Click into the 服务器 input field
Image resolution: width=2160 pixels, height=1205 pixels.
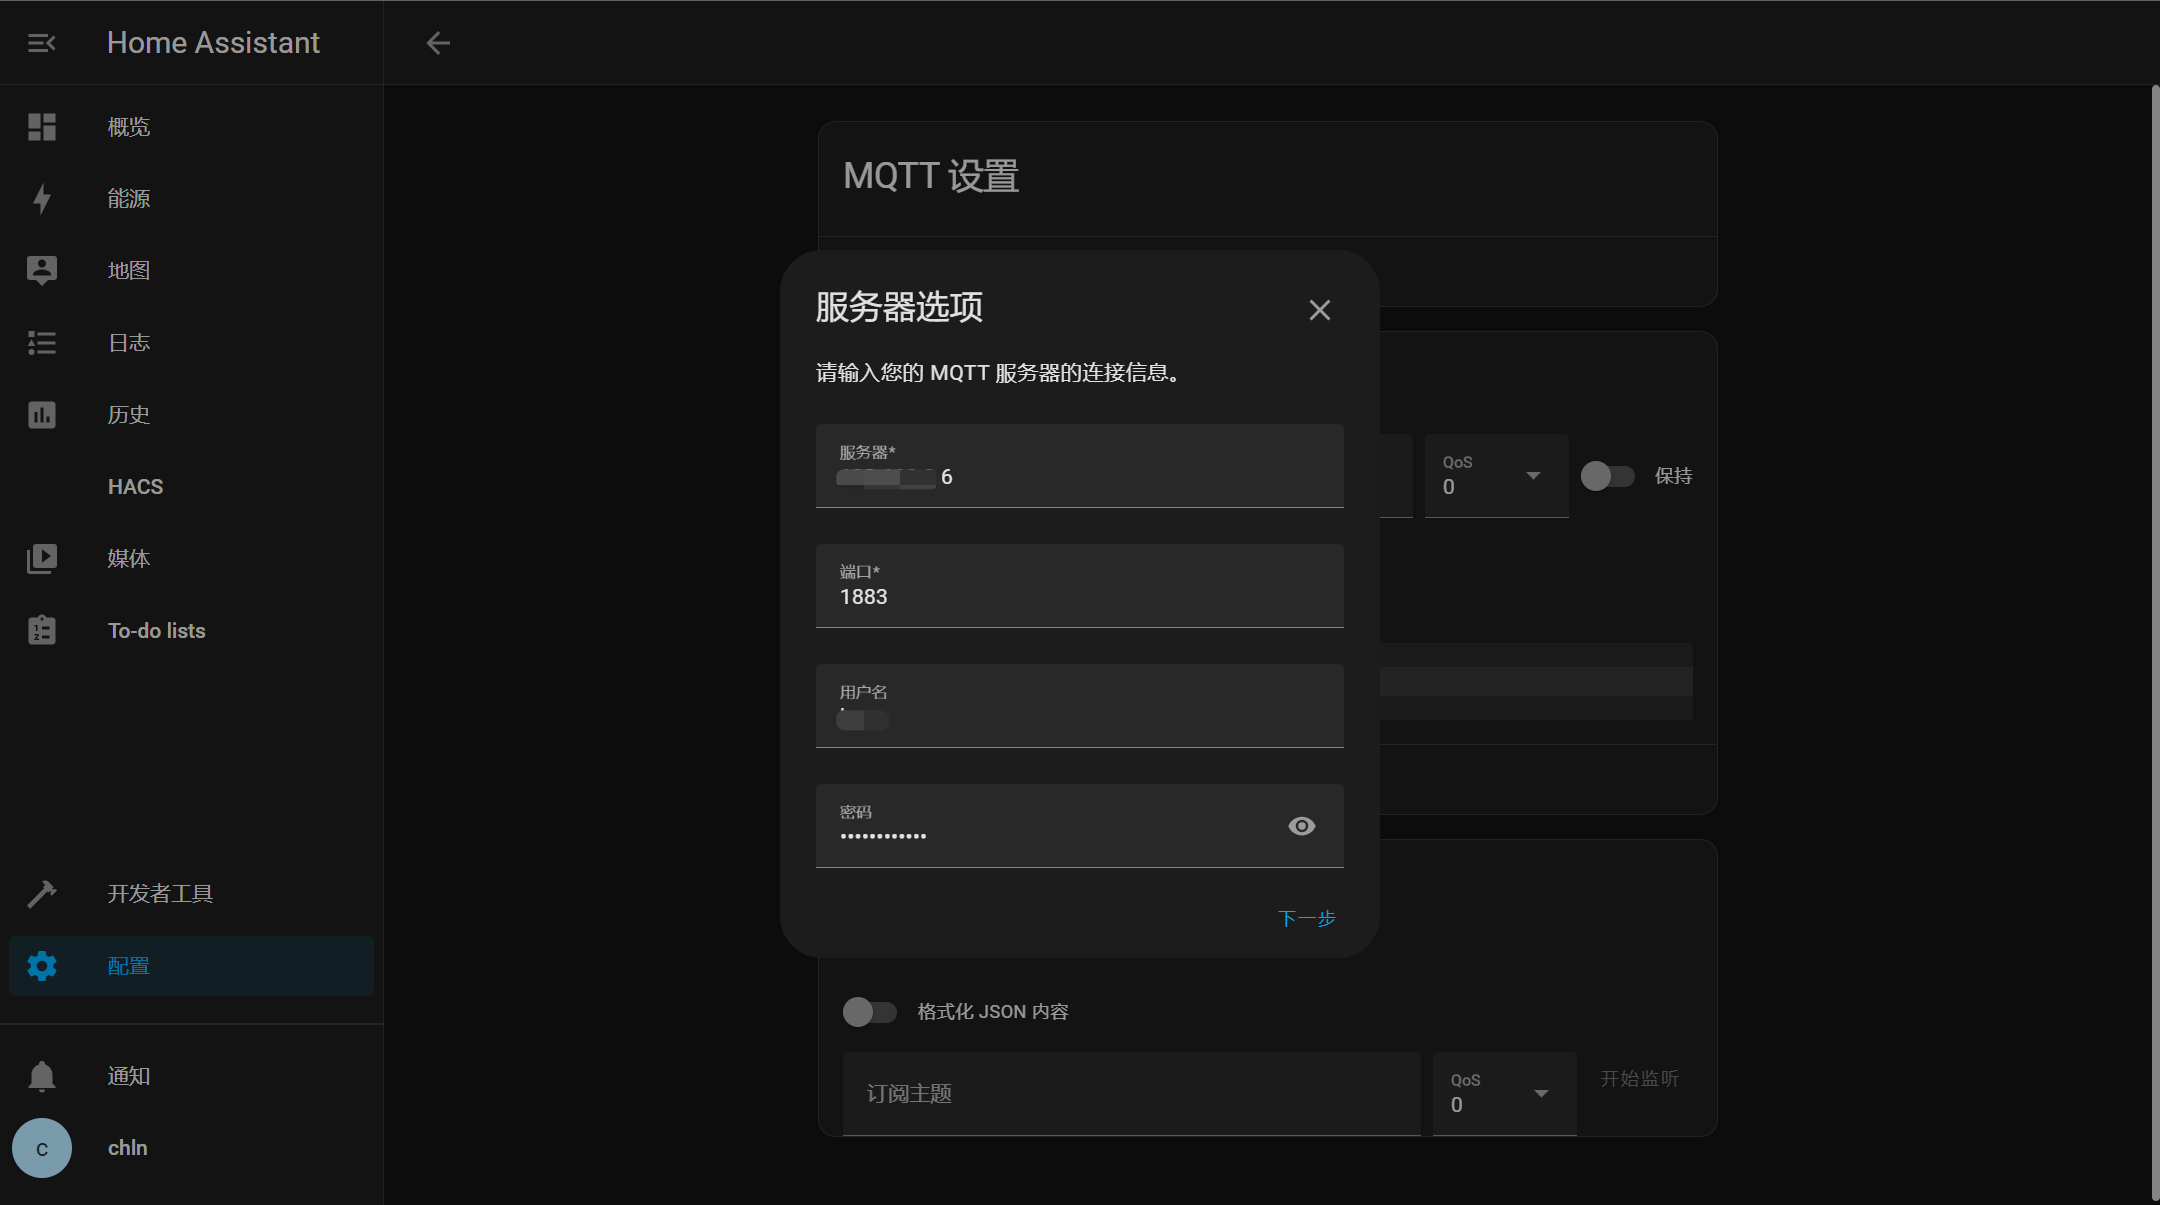tap(1079, 466)
